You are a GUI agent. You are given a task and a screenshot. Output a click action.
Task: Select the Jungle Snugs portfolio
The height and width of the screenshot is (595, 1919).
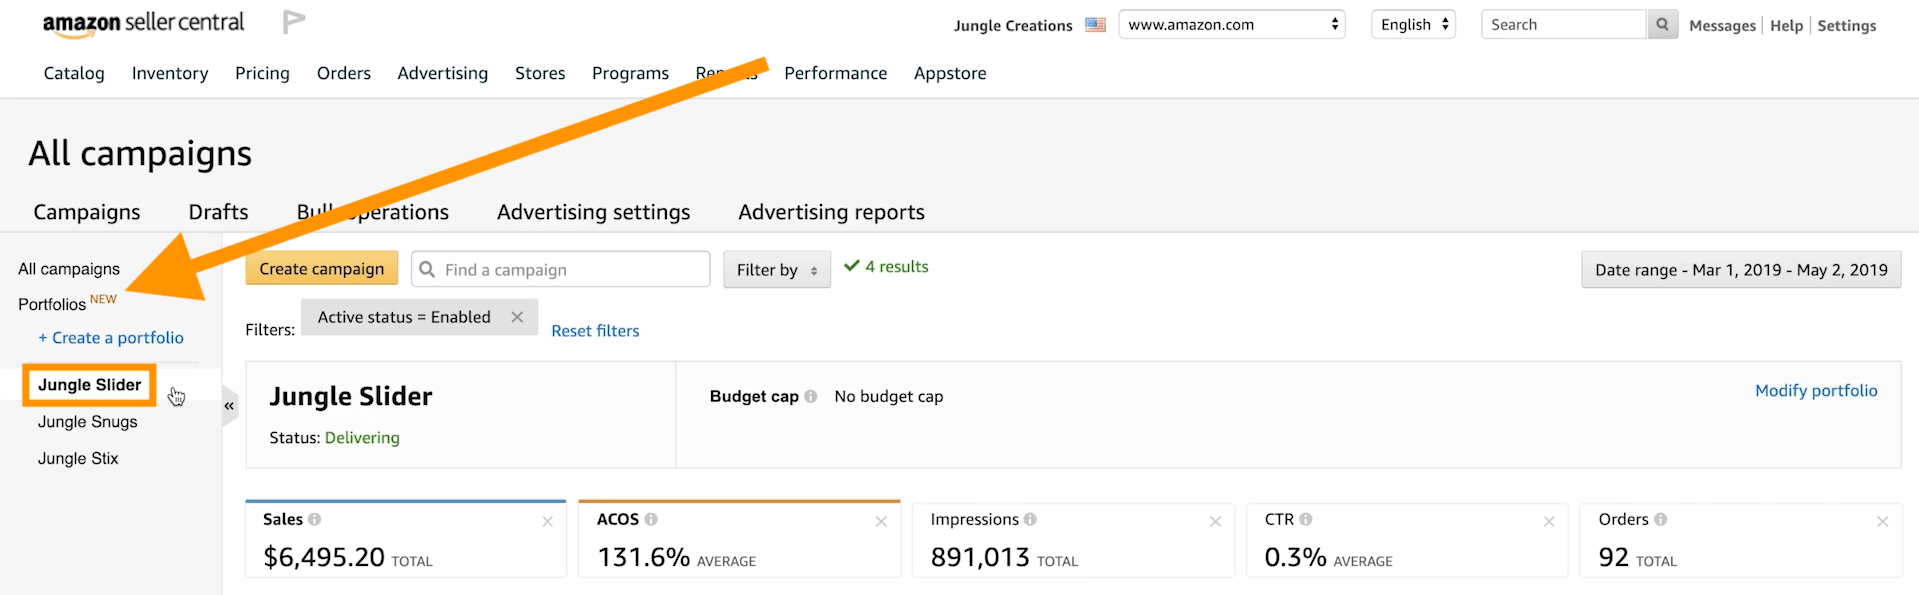click(x=88, y=422)
